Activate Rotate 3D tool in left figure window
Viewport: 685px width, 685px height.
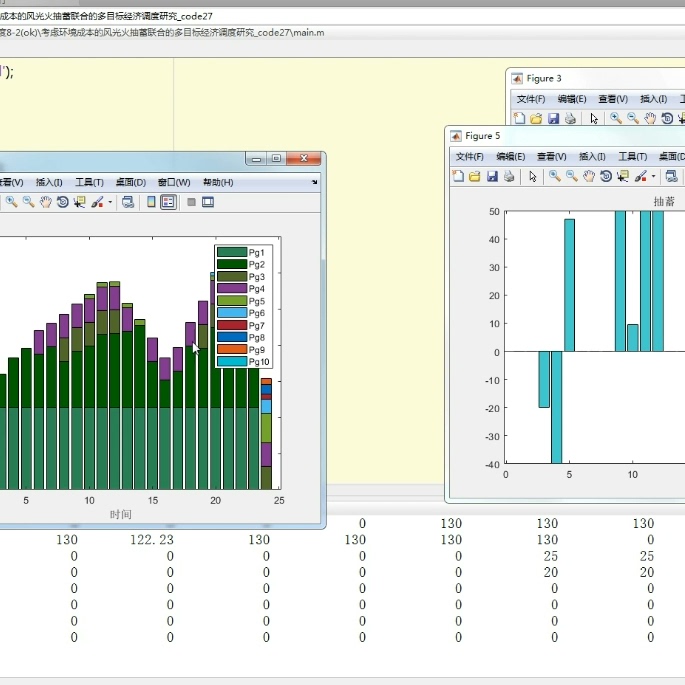(x=63, y=202)
